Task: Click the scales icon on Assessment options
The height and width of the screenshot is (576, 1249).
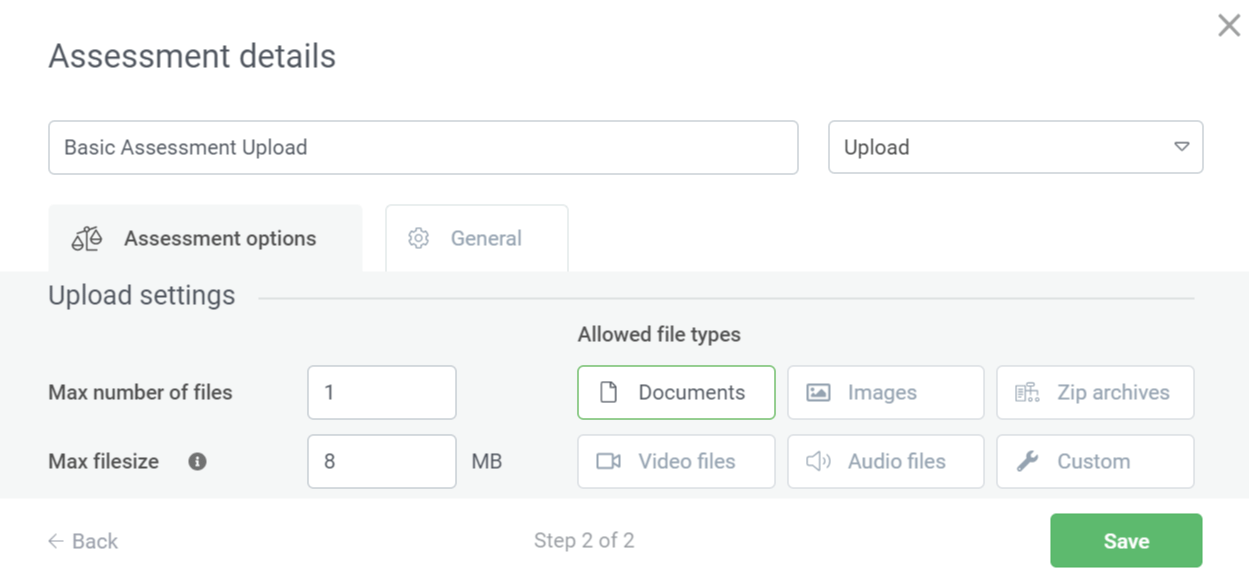Action: (x=87, y=239)
